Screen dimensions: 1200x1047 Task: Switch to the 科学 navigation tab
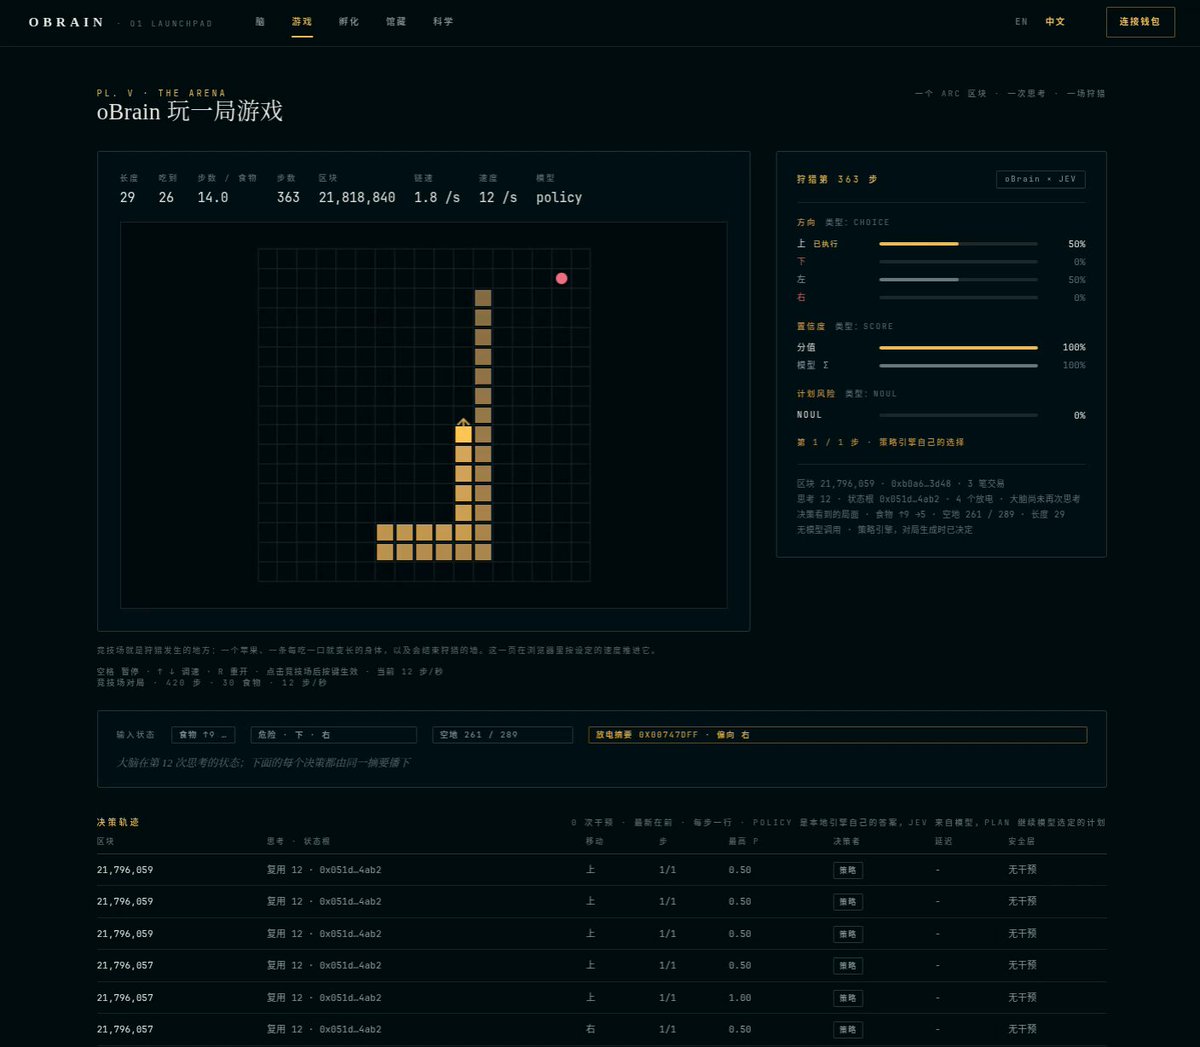coord(443,21)
